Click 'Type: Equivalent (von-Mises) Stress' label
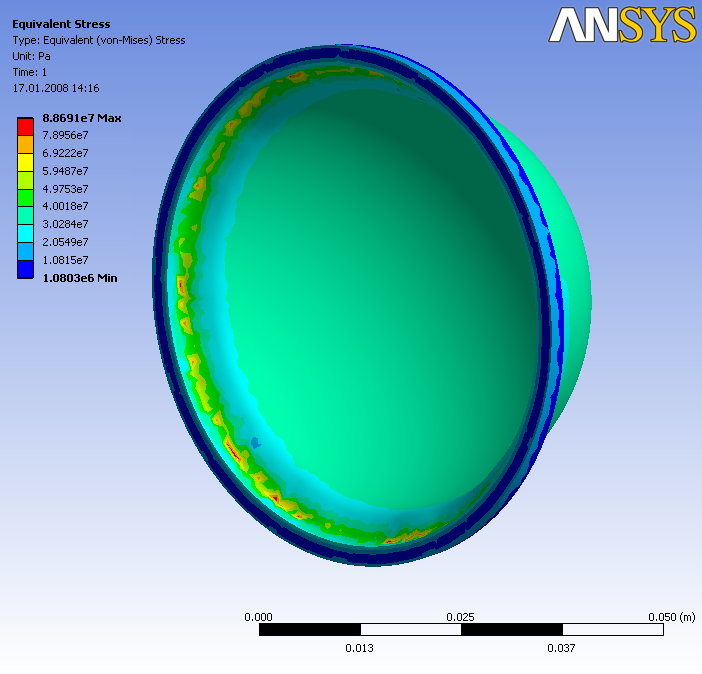This screenshot has width=702, height=674. click(x=99, y=40)
